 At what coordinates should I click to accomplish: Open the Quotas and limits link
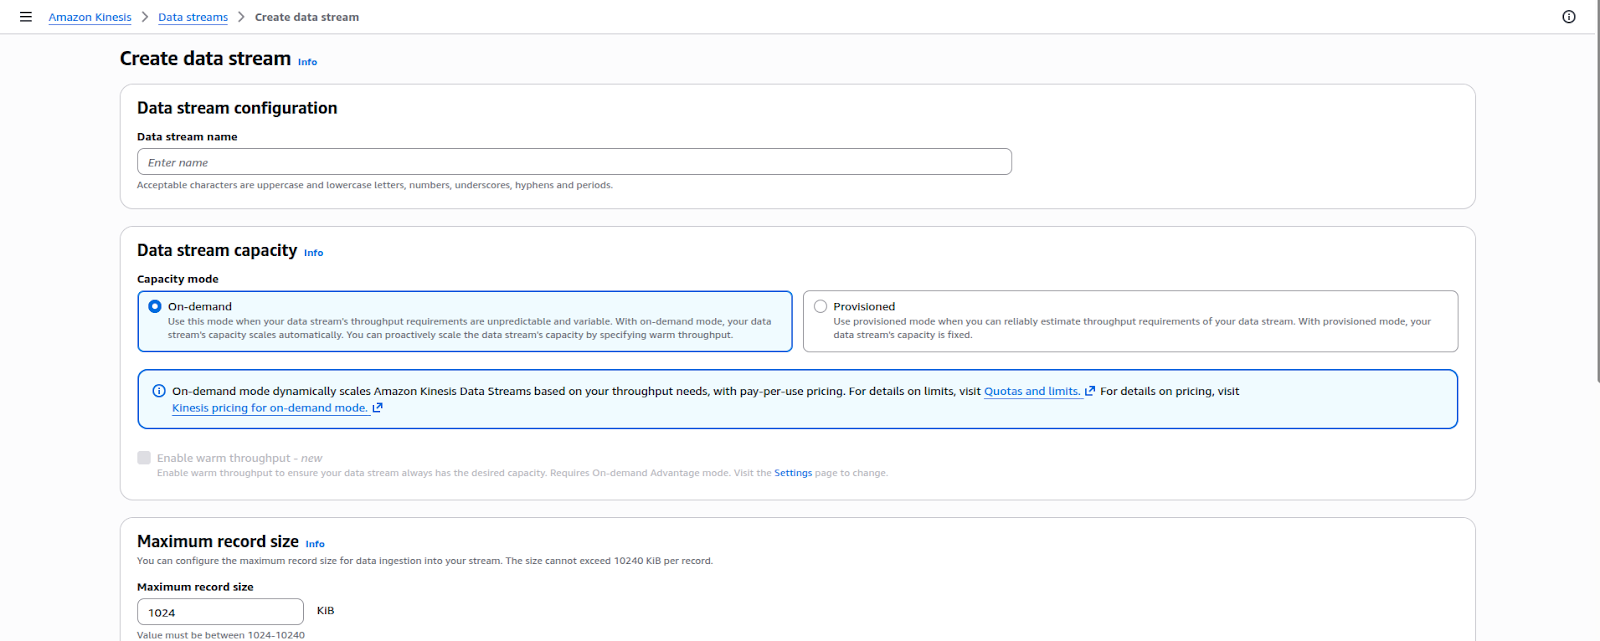[1031, 391]
